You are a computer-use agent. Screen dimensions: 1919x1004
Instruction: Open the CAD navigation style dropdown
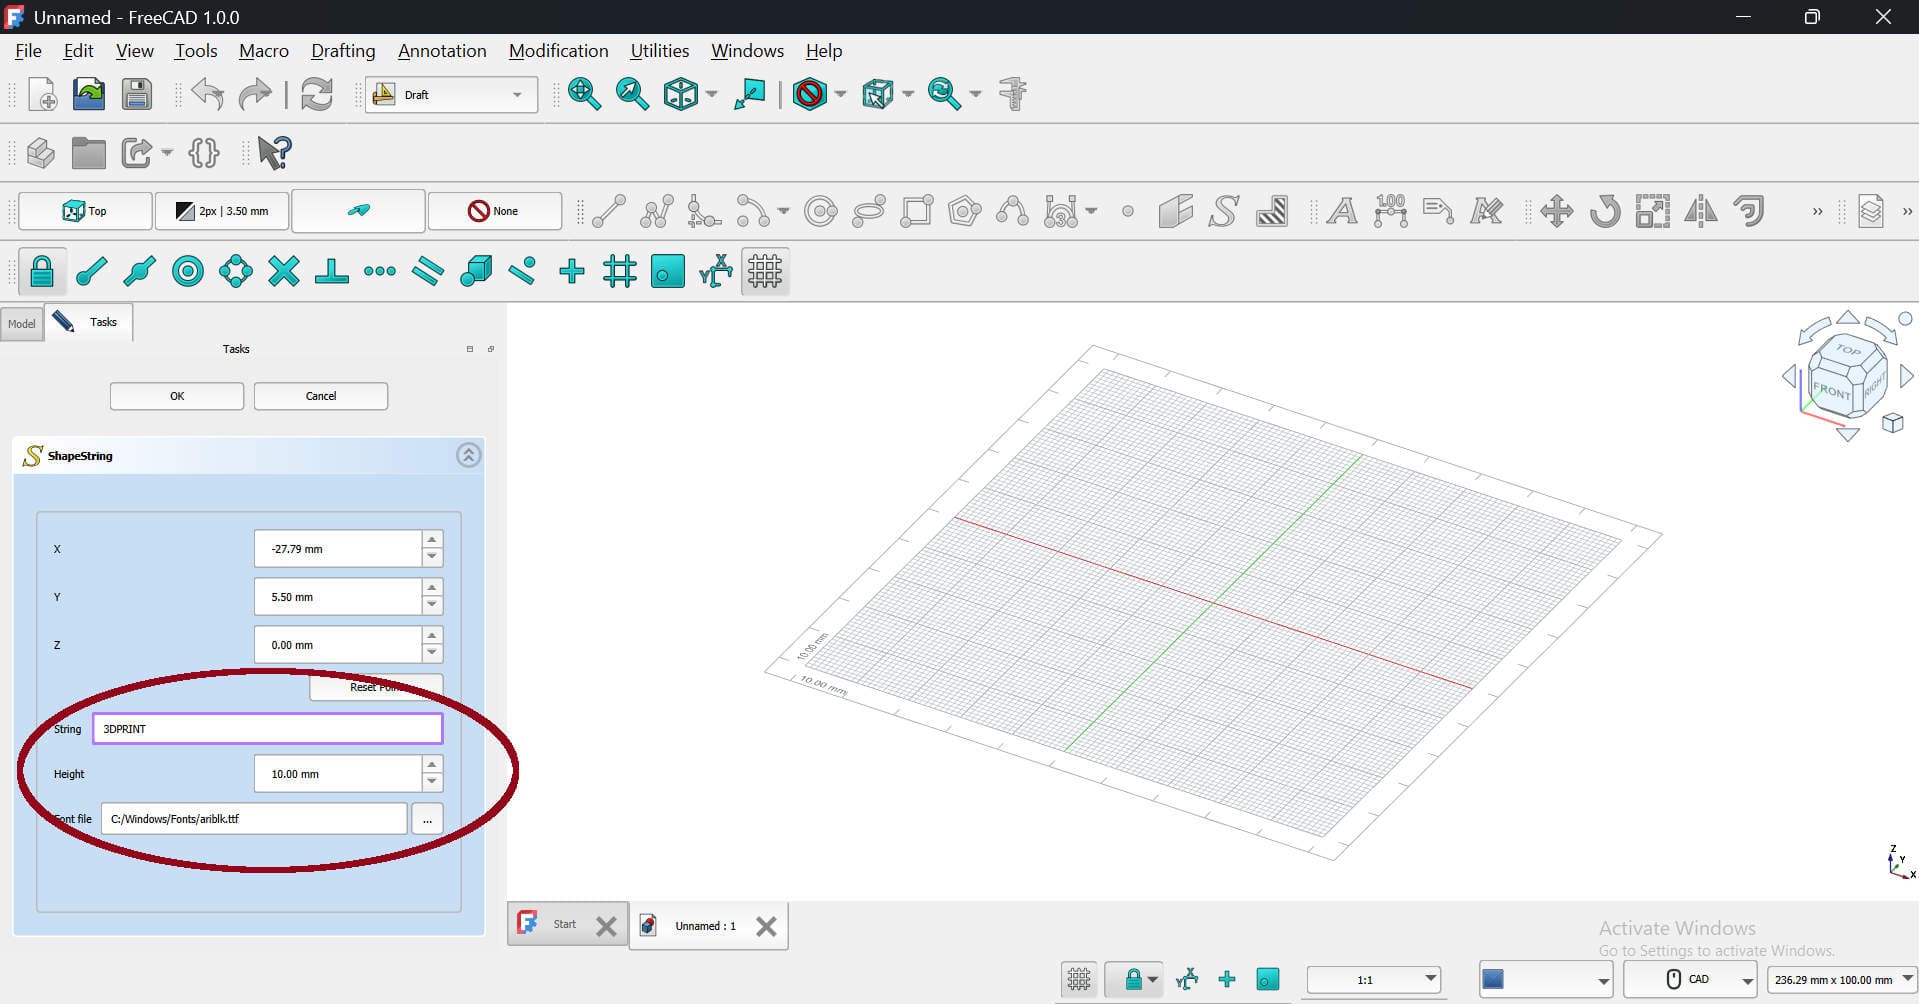1690,979
